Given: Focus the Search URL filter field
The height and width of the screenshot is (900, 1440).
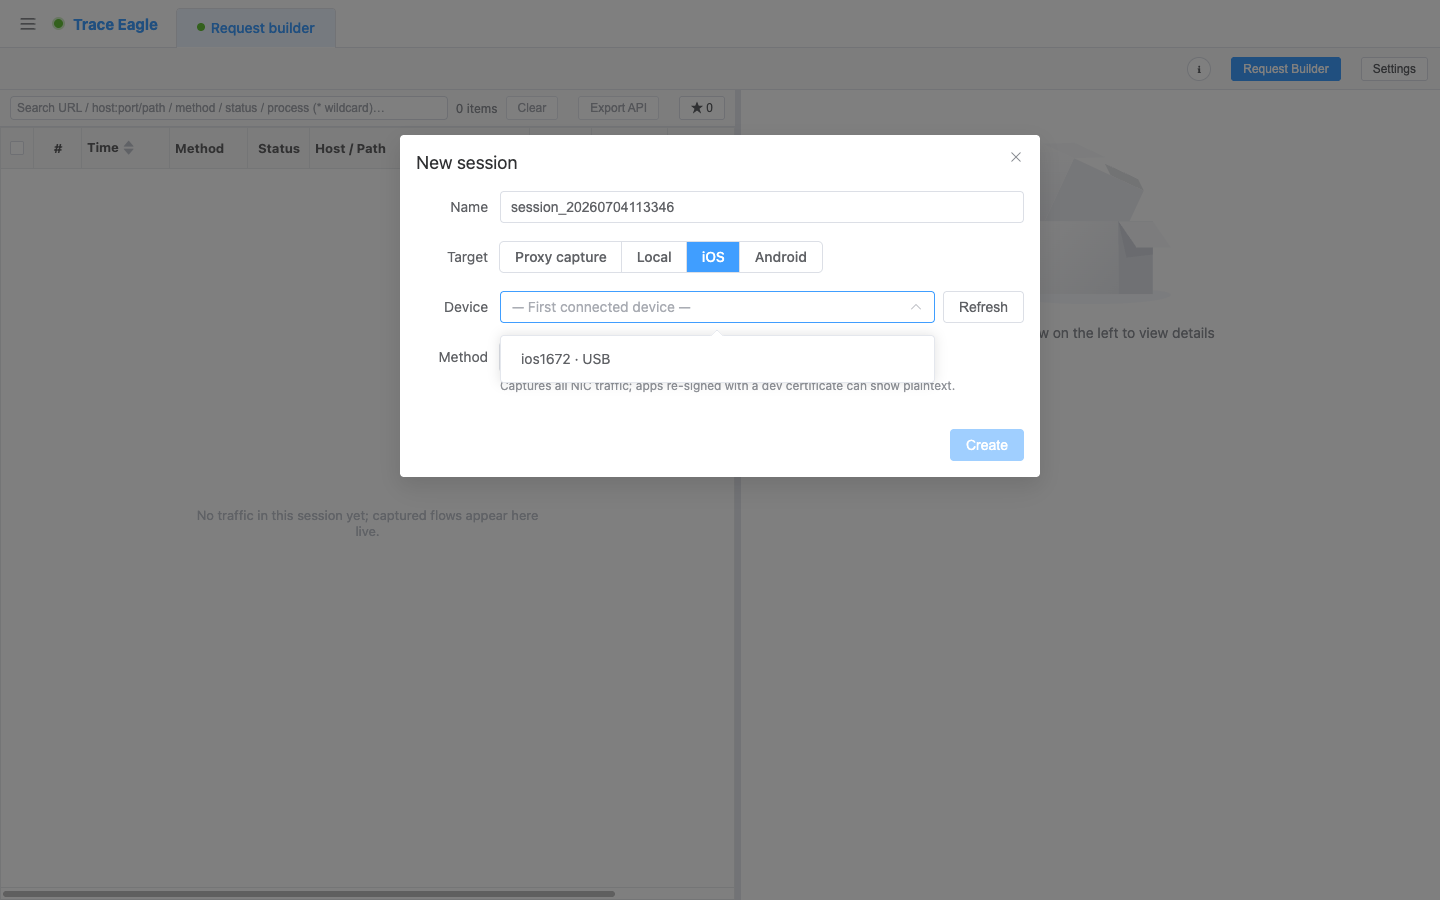Looking at the screenshot, I should click(x=228, y=108).
